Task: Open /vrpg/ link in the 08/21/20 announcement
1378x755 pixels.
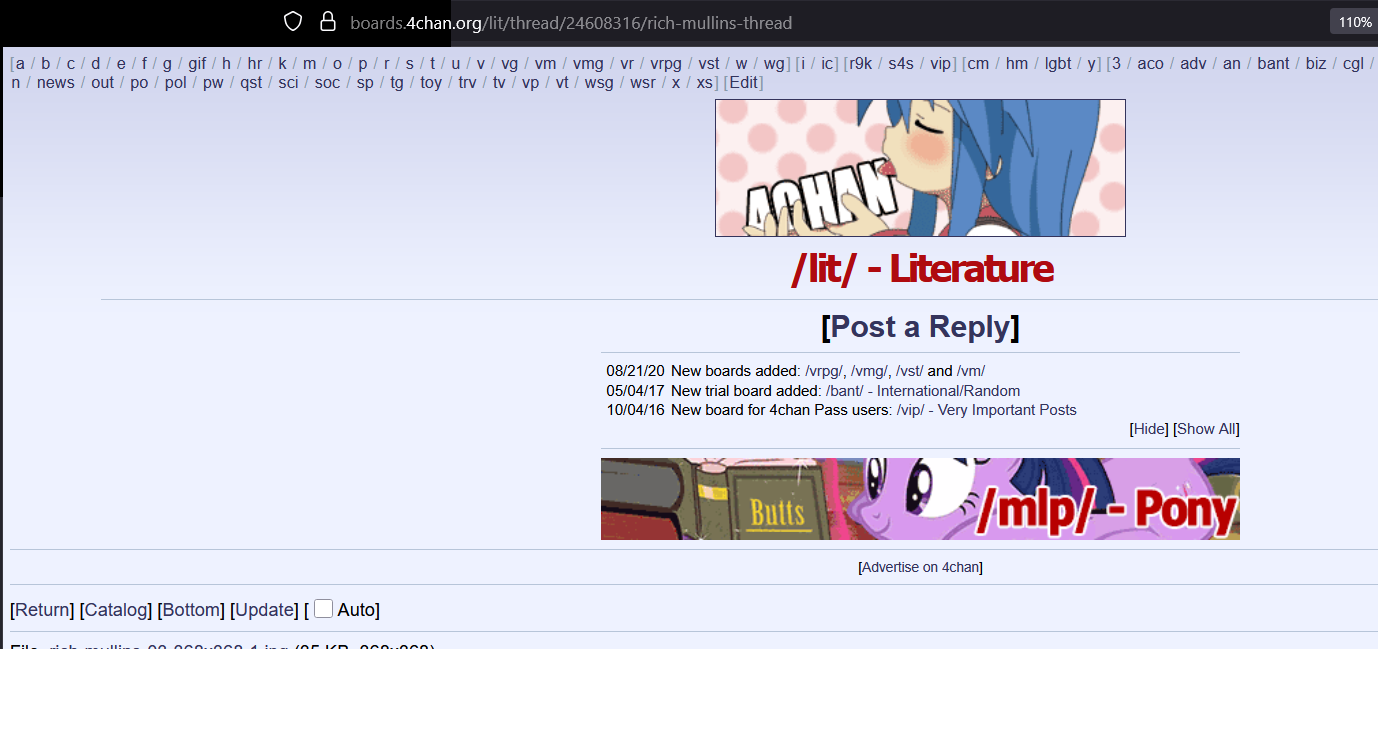Action: click(x=824, y=371)
